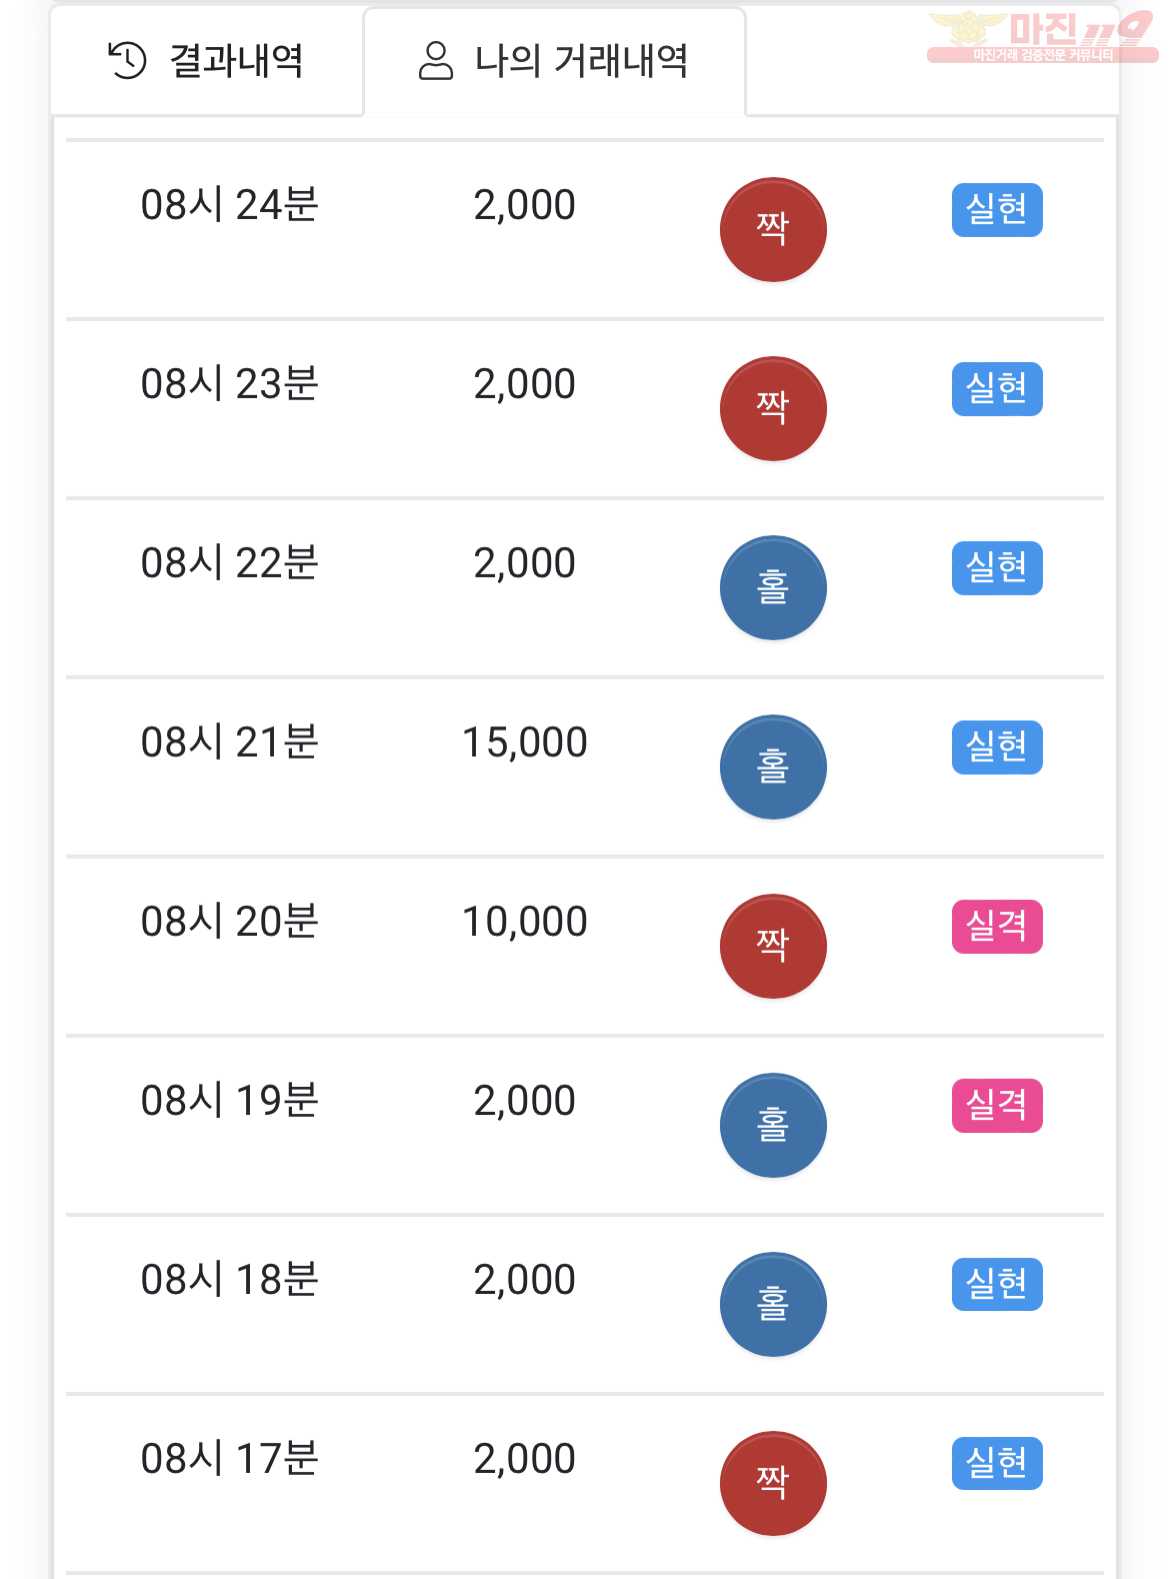Click 실현 badge in 08시 24분 row
The width and height of the screenshot is (1170, 1579).
pyautogui.click(x=997, y=210)
